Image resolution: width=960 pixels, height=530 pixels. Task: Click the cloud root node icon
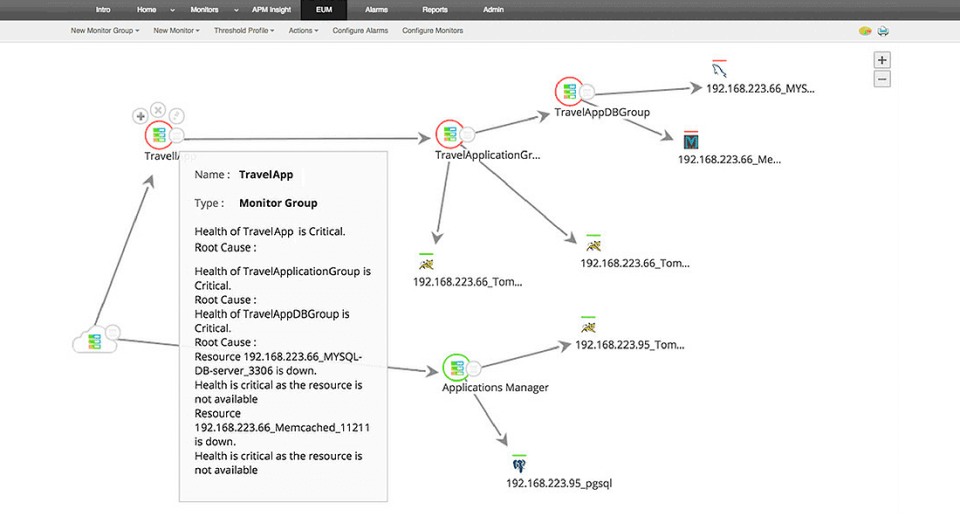pyautogui.click(x=94, y=341)
